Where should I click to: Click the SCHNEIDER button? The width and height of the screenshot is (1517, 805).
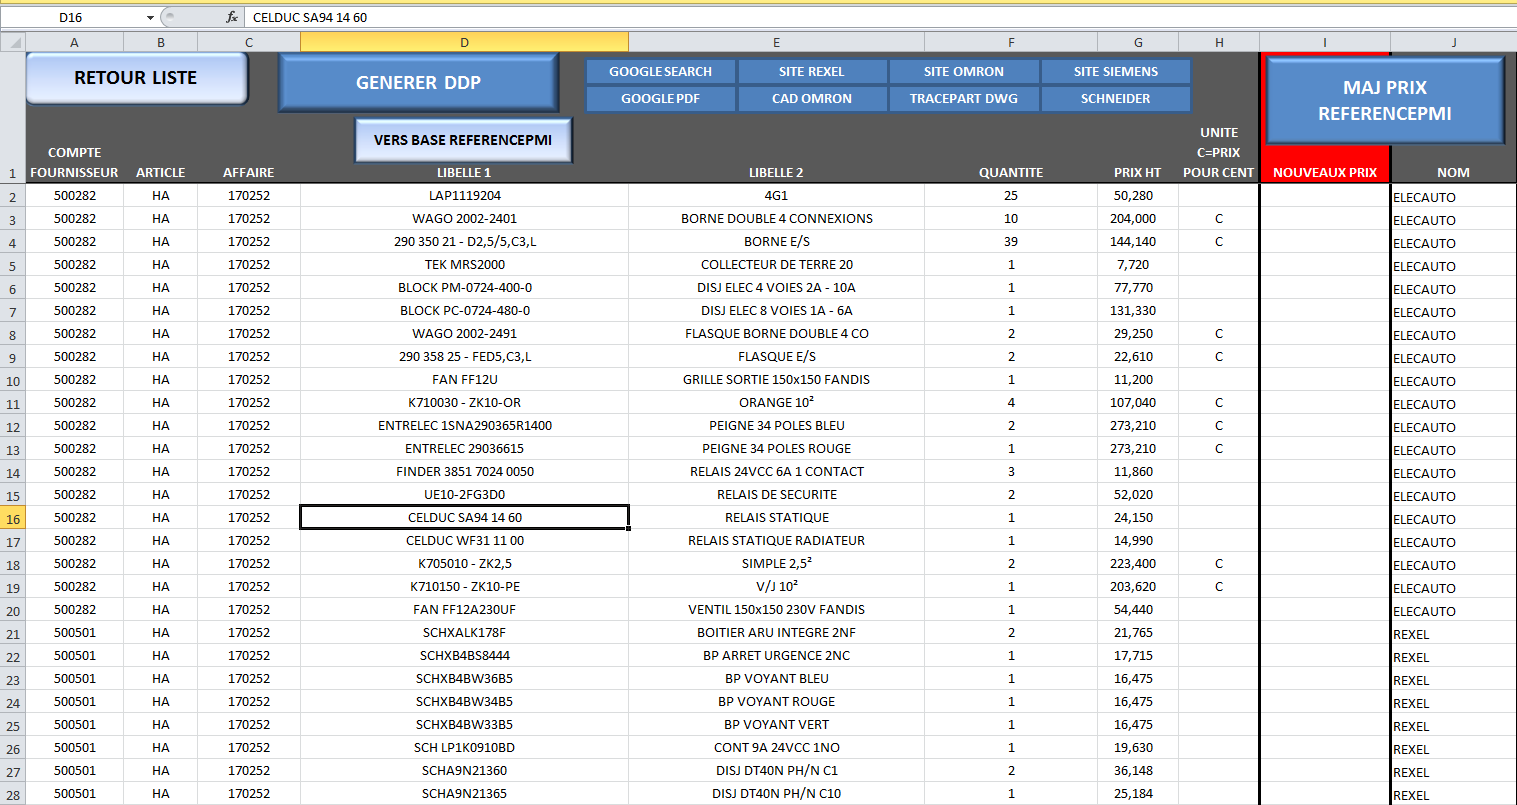(1116, 99)
